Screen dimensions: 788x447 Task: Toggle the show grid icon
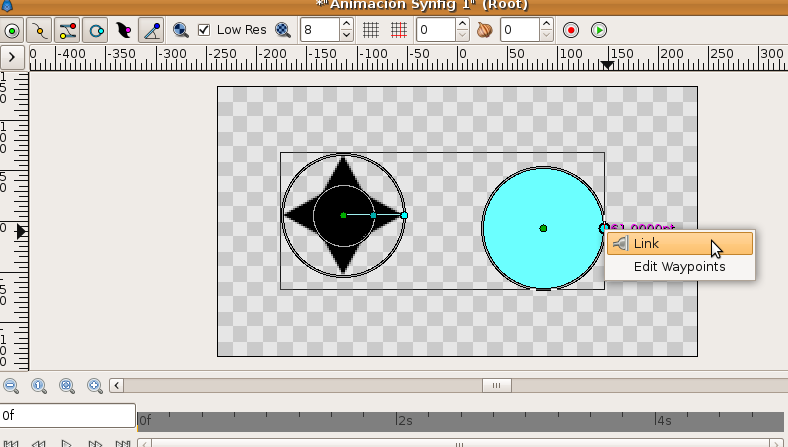pyautogui.click(x=371, y=30)
